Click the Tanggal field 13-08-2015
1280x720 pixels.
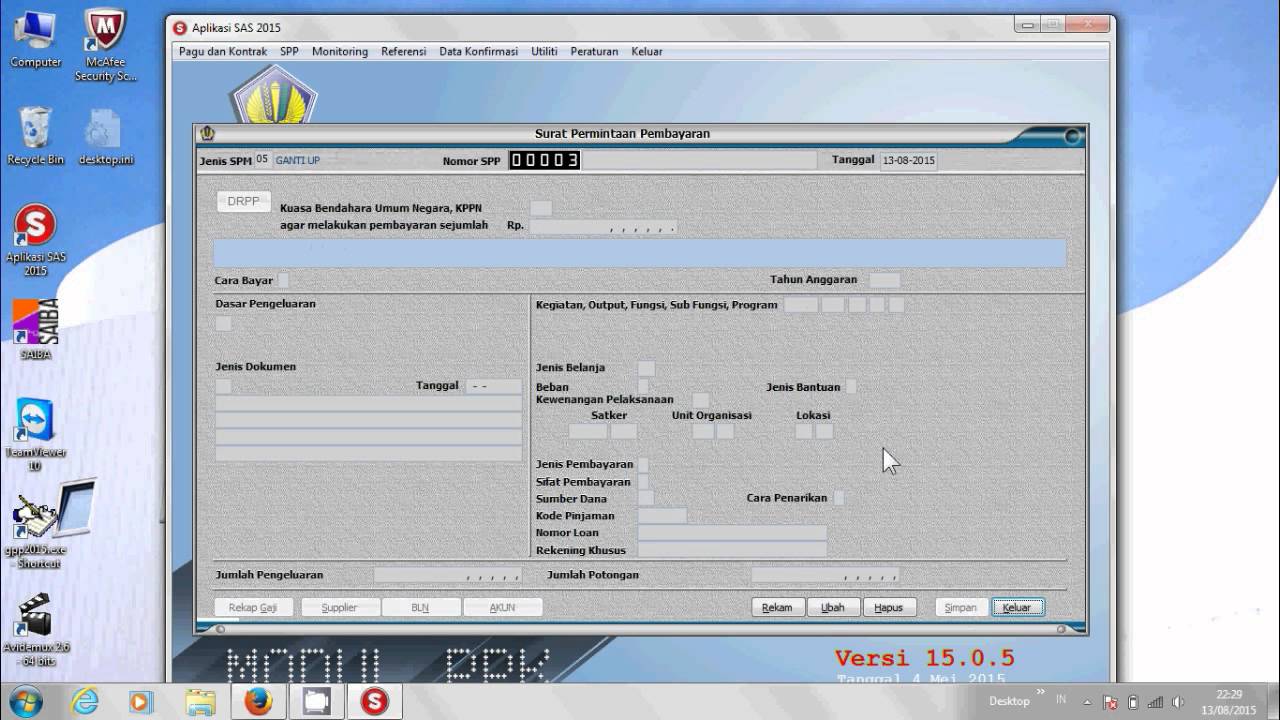(x=908, y=160)
